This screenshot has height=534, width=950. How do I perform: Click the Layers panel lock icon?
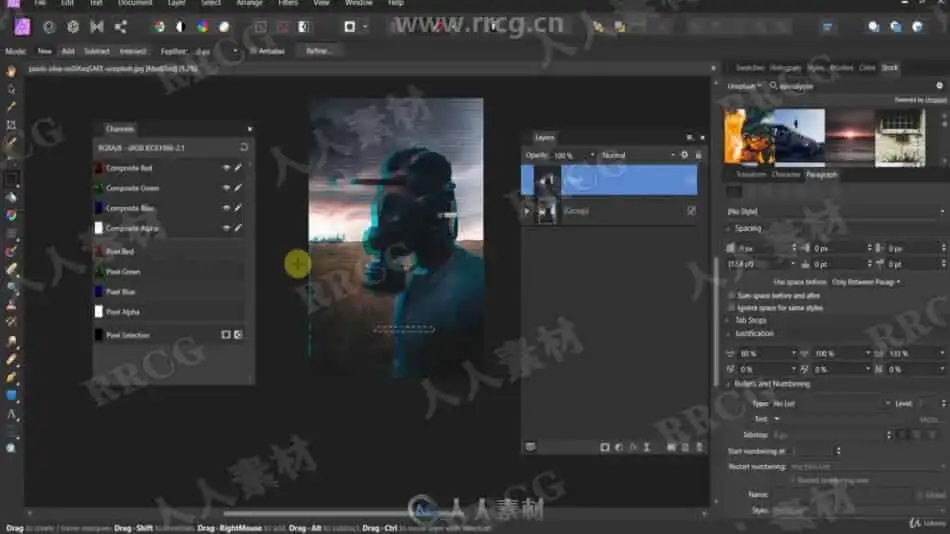click(x=698, y=155)
